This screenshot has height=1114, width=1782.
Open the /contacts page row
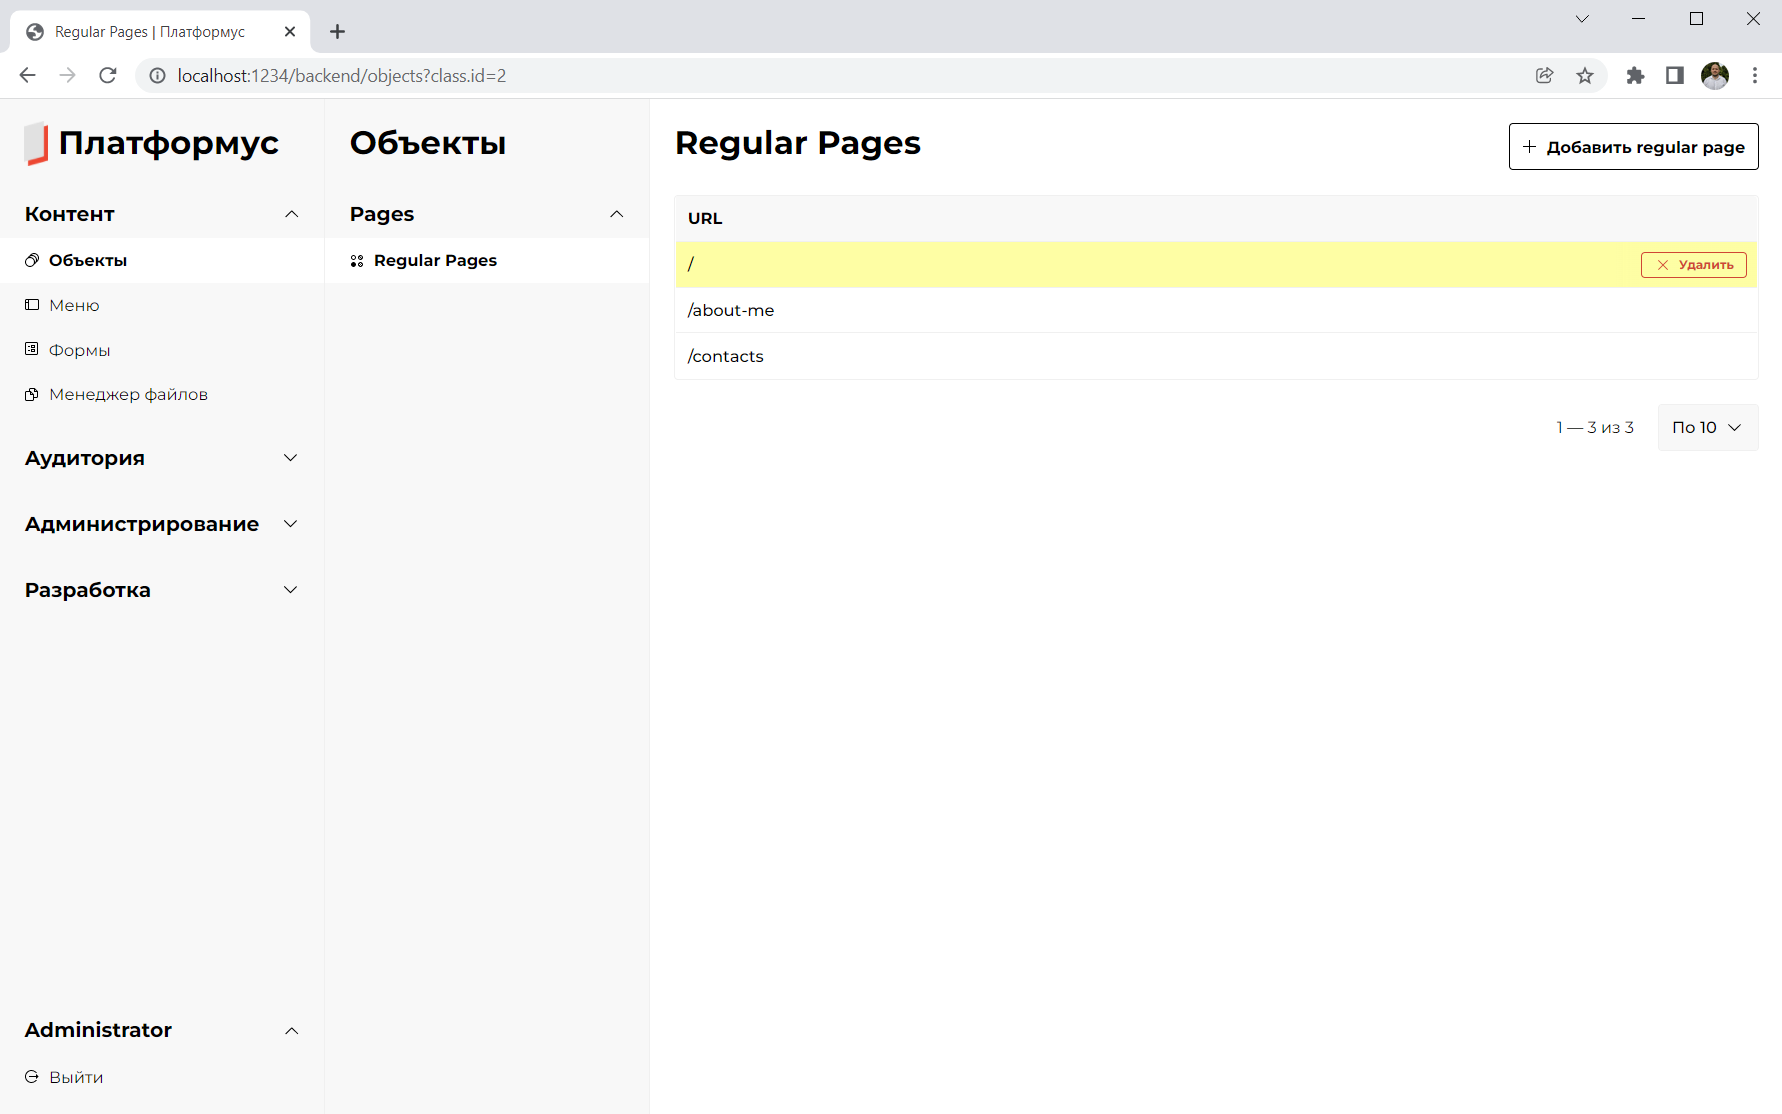pyautogui.click(x=726, y=356)
